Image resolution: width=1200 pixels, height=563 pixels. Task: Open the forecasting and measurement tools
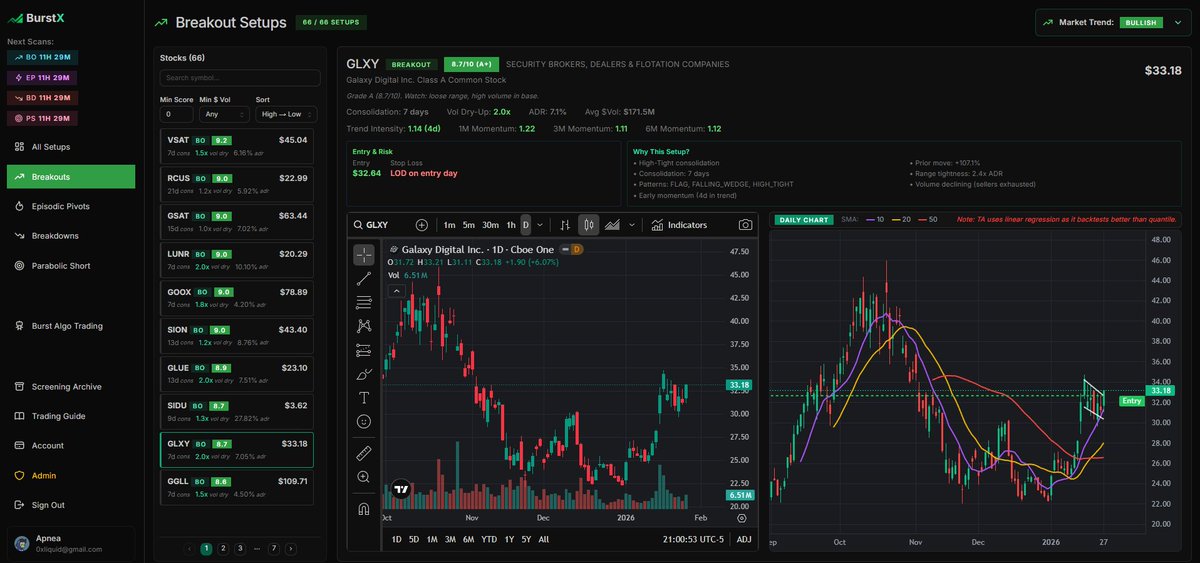coord(364,350)
